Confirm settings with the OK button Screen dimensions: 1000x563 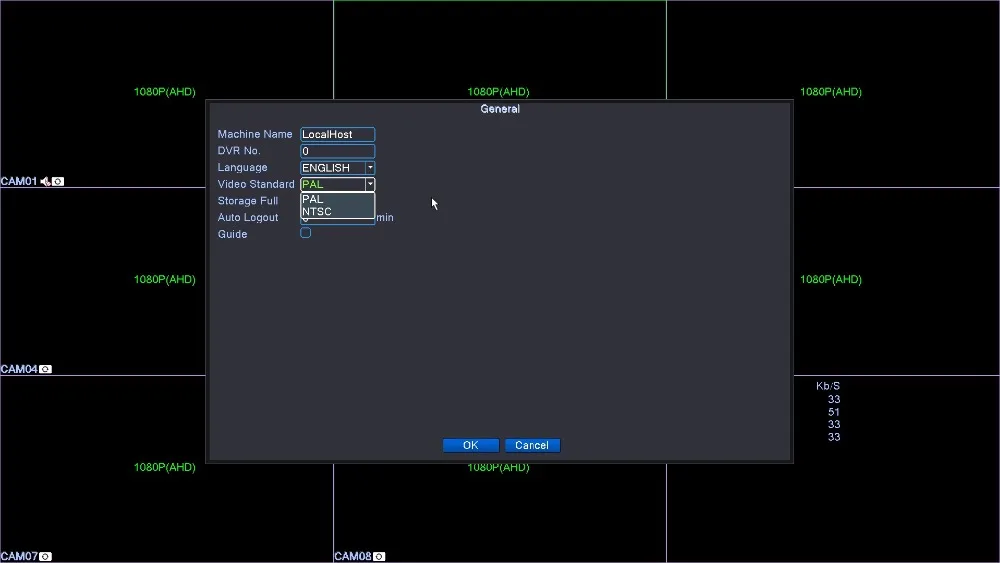(471, 445)
